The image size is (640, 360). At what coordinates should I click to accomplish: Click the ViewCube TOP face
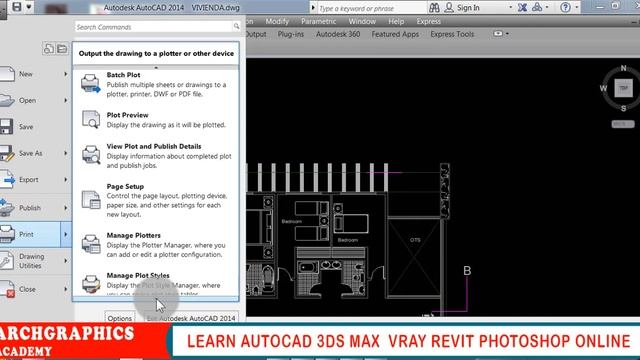623,88
